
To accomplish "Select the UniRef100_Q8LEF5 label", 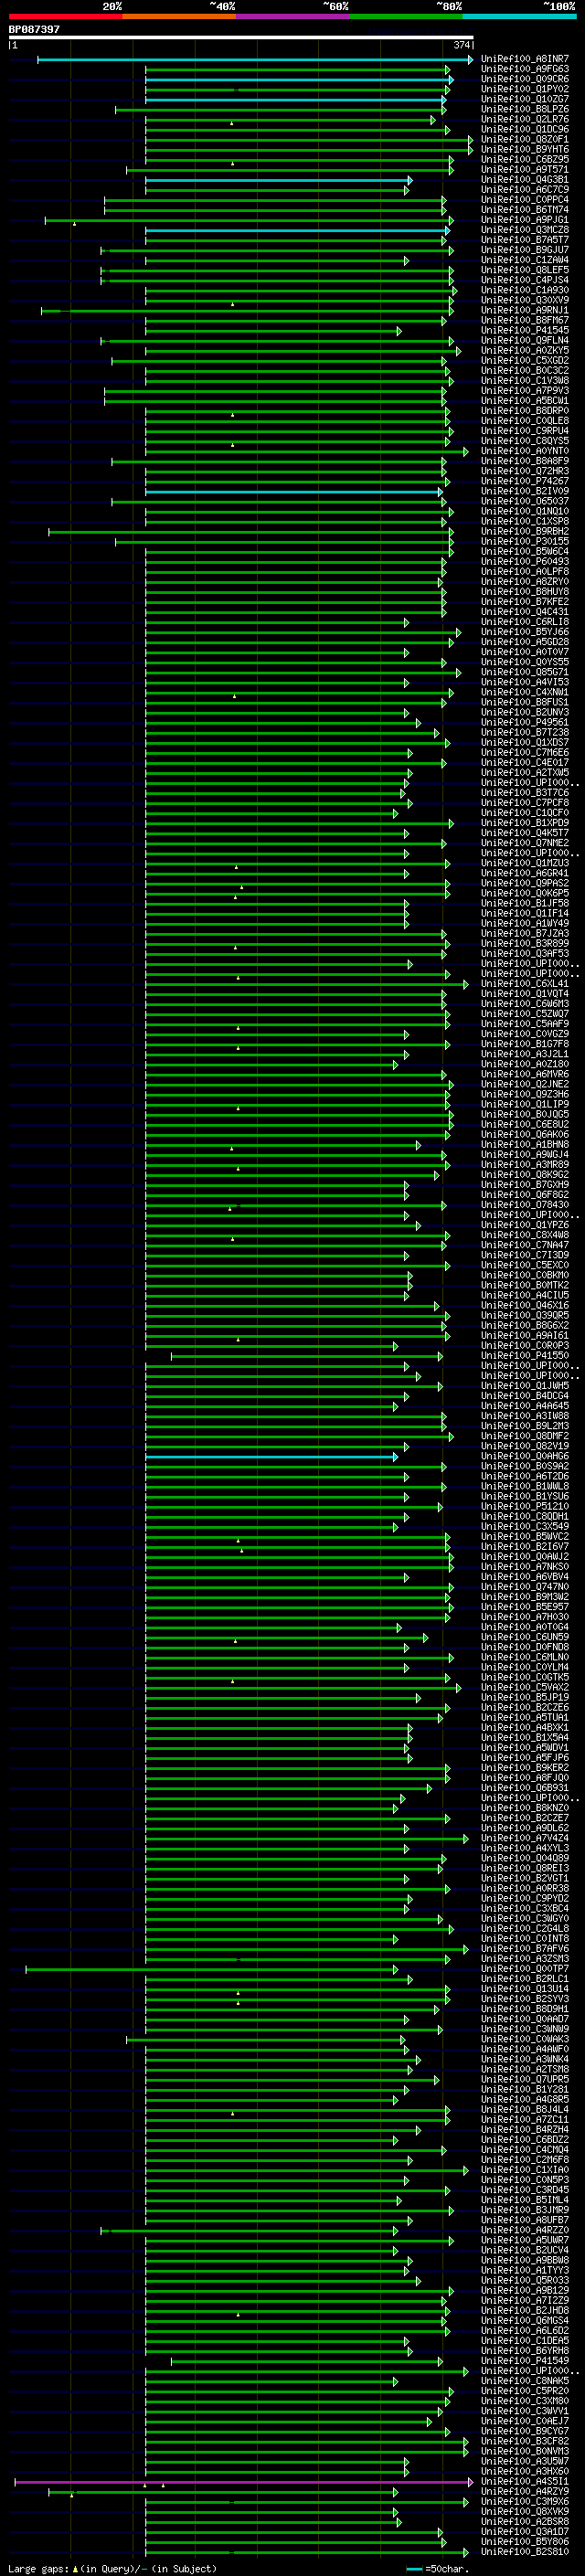I will click(x=525, y=270).
